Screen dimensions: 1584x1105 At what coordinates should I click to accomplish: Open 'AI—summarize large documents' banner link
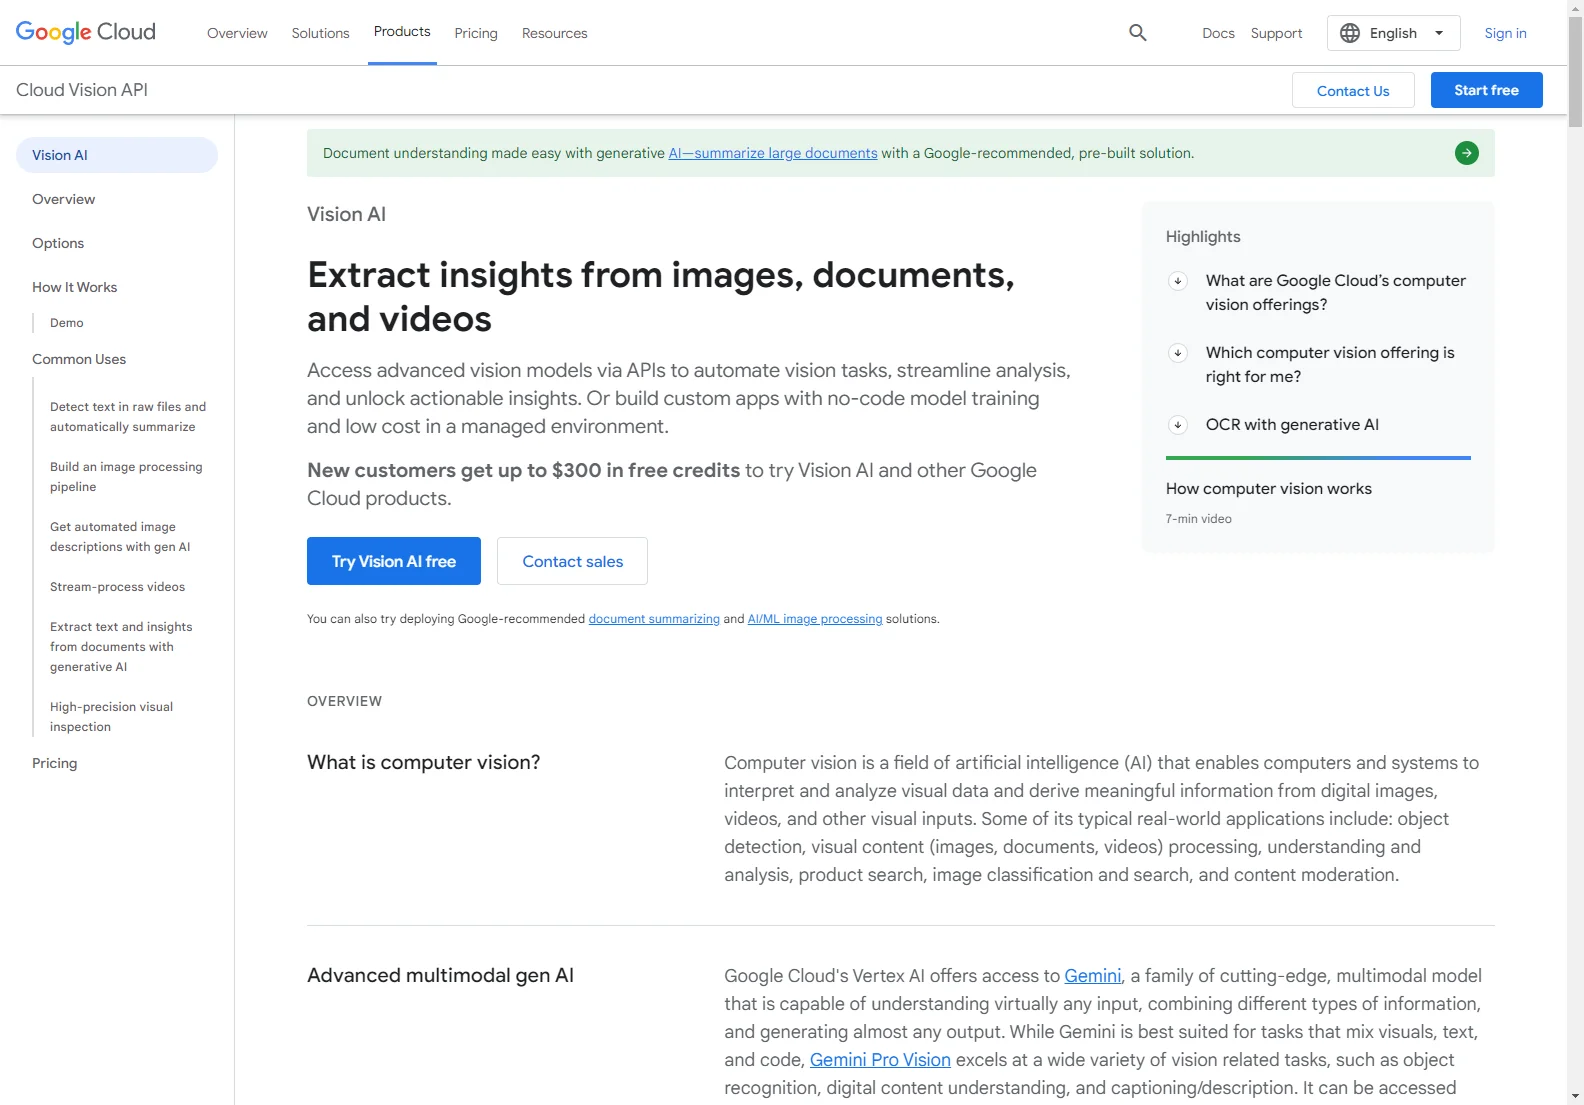[773, 153]
